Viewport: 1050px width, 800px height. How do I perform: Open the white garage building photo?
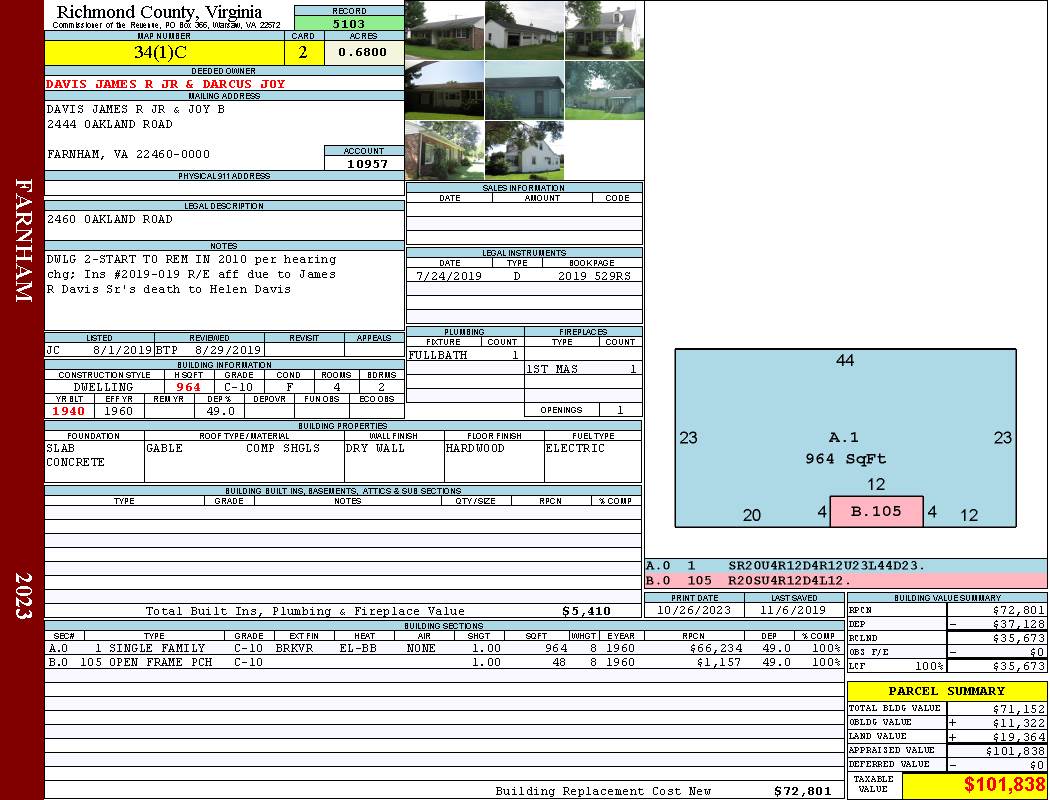point(524,30)
